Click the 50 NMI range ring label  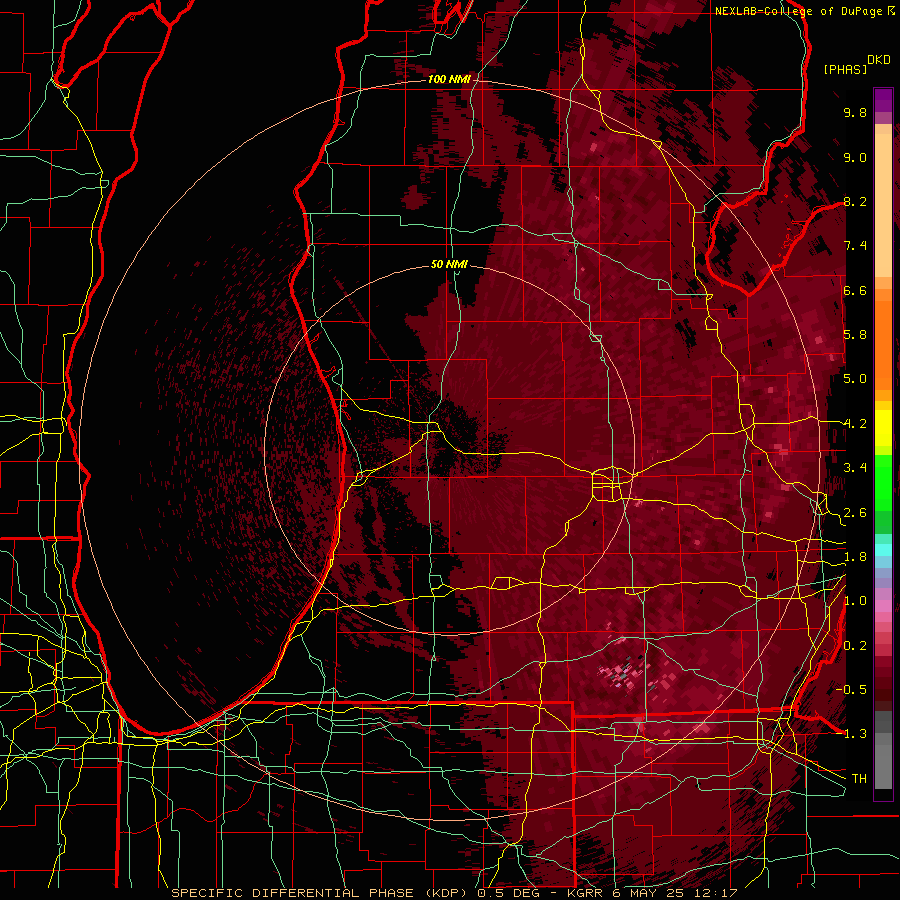(x=449, y=265)
